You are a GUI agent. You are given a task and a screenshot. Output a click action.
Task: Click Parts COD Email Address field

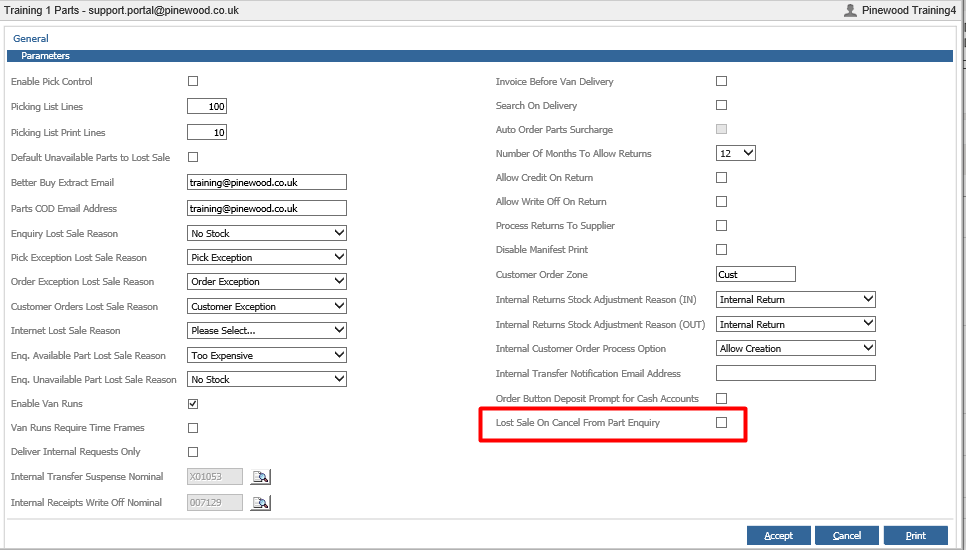tap(267, 208)
